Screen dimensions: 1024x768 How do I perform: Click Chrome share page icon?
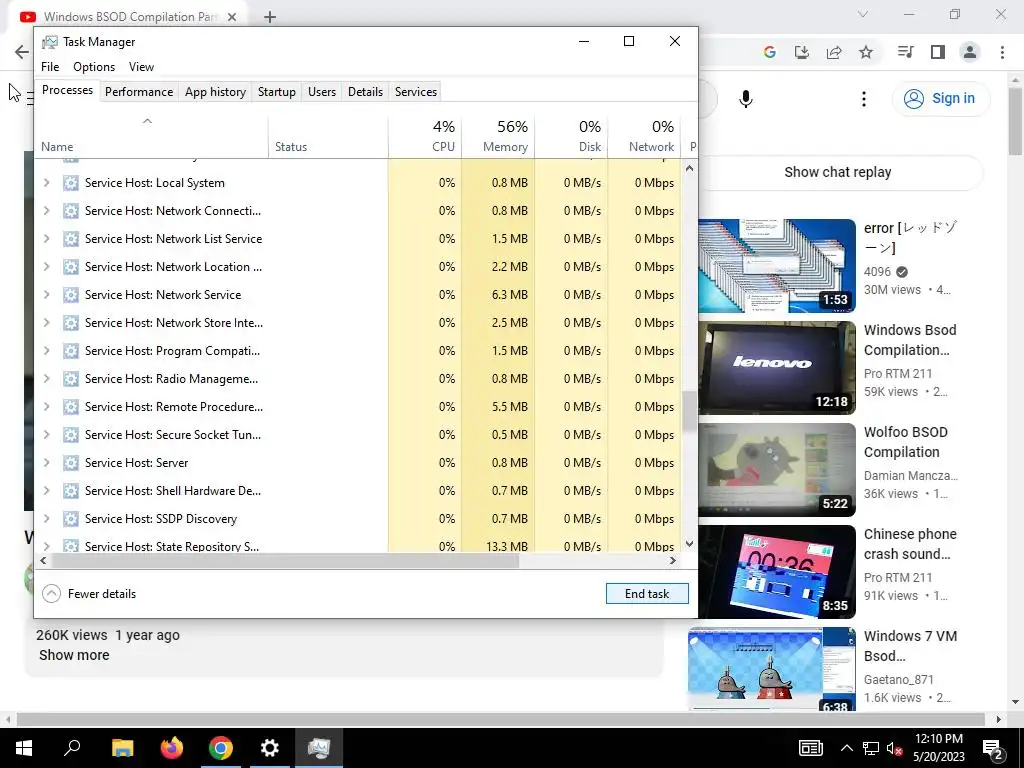point(834,52)
